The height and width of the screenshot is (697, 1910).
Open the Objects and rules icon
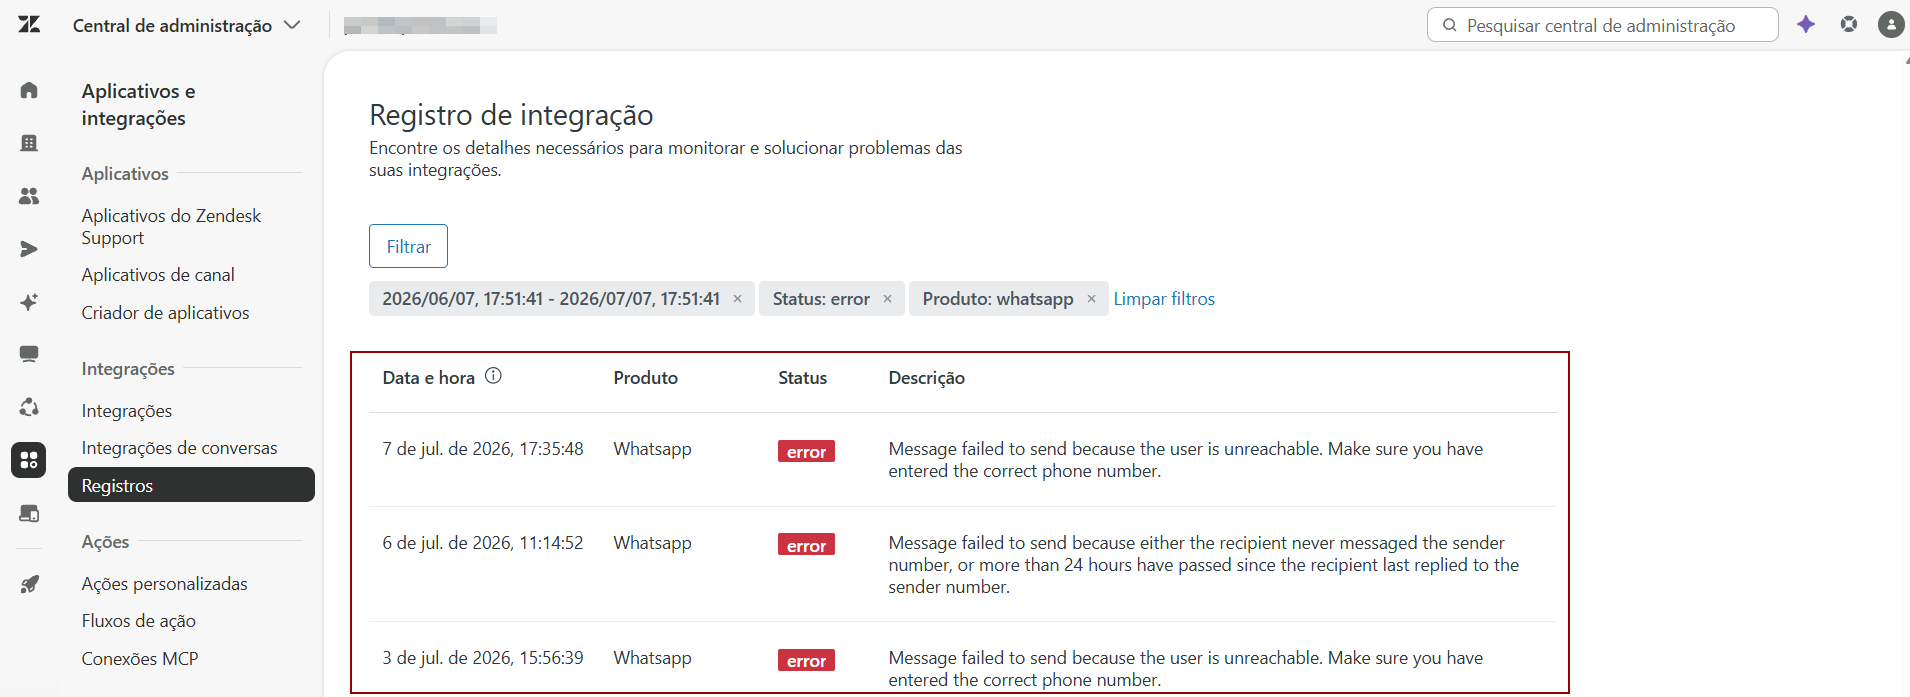(29, 407)
